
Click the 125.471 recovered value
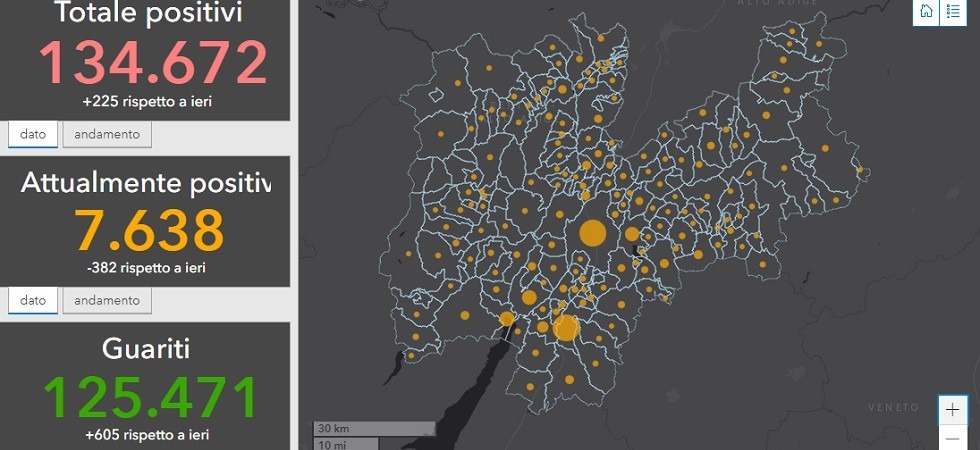pos(150,396)
